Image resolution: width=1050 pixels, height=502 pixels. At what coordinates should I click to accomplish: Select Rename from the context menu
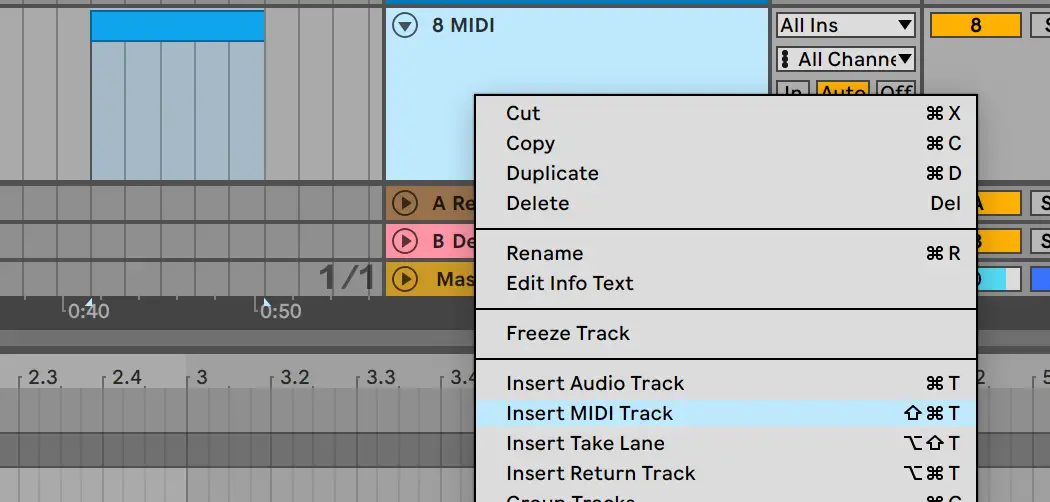pos(544,253)
